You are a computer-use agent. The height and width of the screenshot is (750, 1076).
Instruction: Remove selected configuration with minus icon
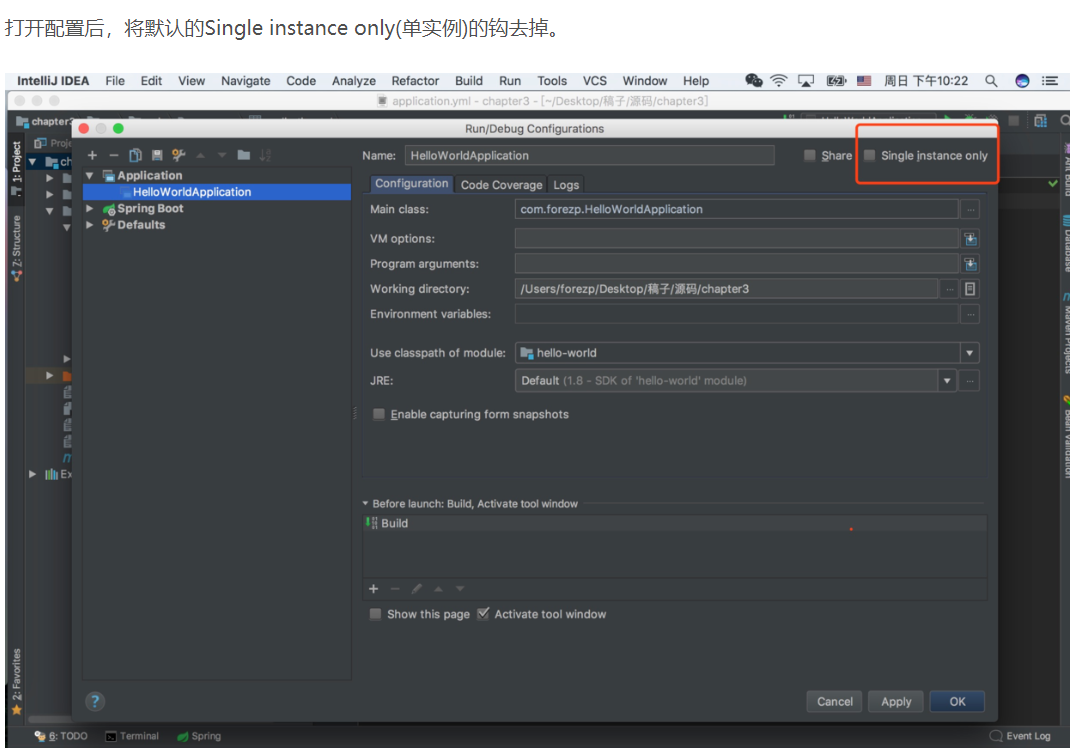pos(114,155)
